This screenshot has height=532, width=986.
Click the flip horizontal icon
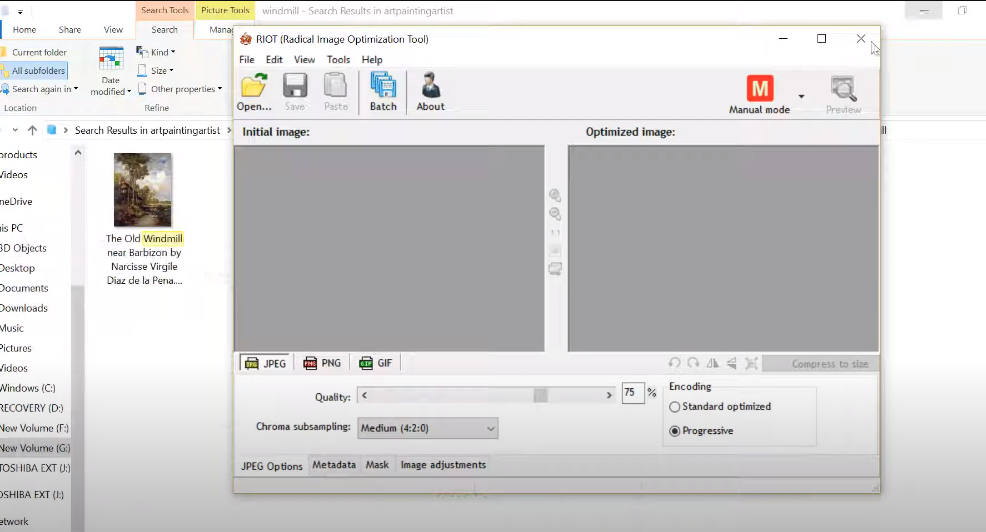[x=712, y=363]
